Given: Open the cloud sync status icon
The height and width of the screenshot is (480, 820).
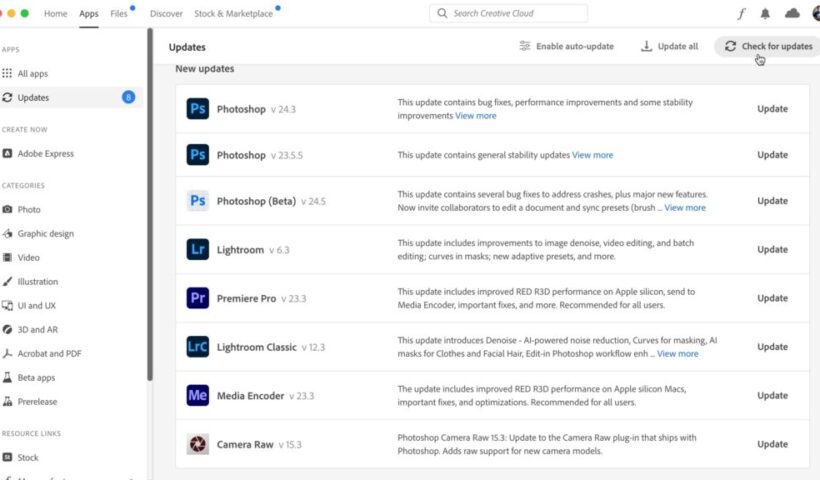Looking at the screenshot, I should tap(792, 14).
